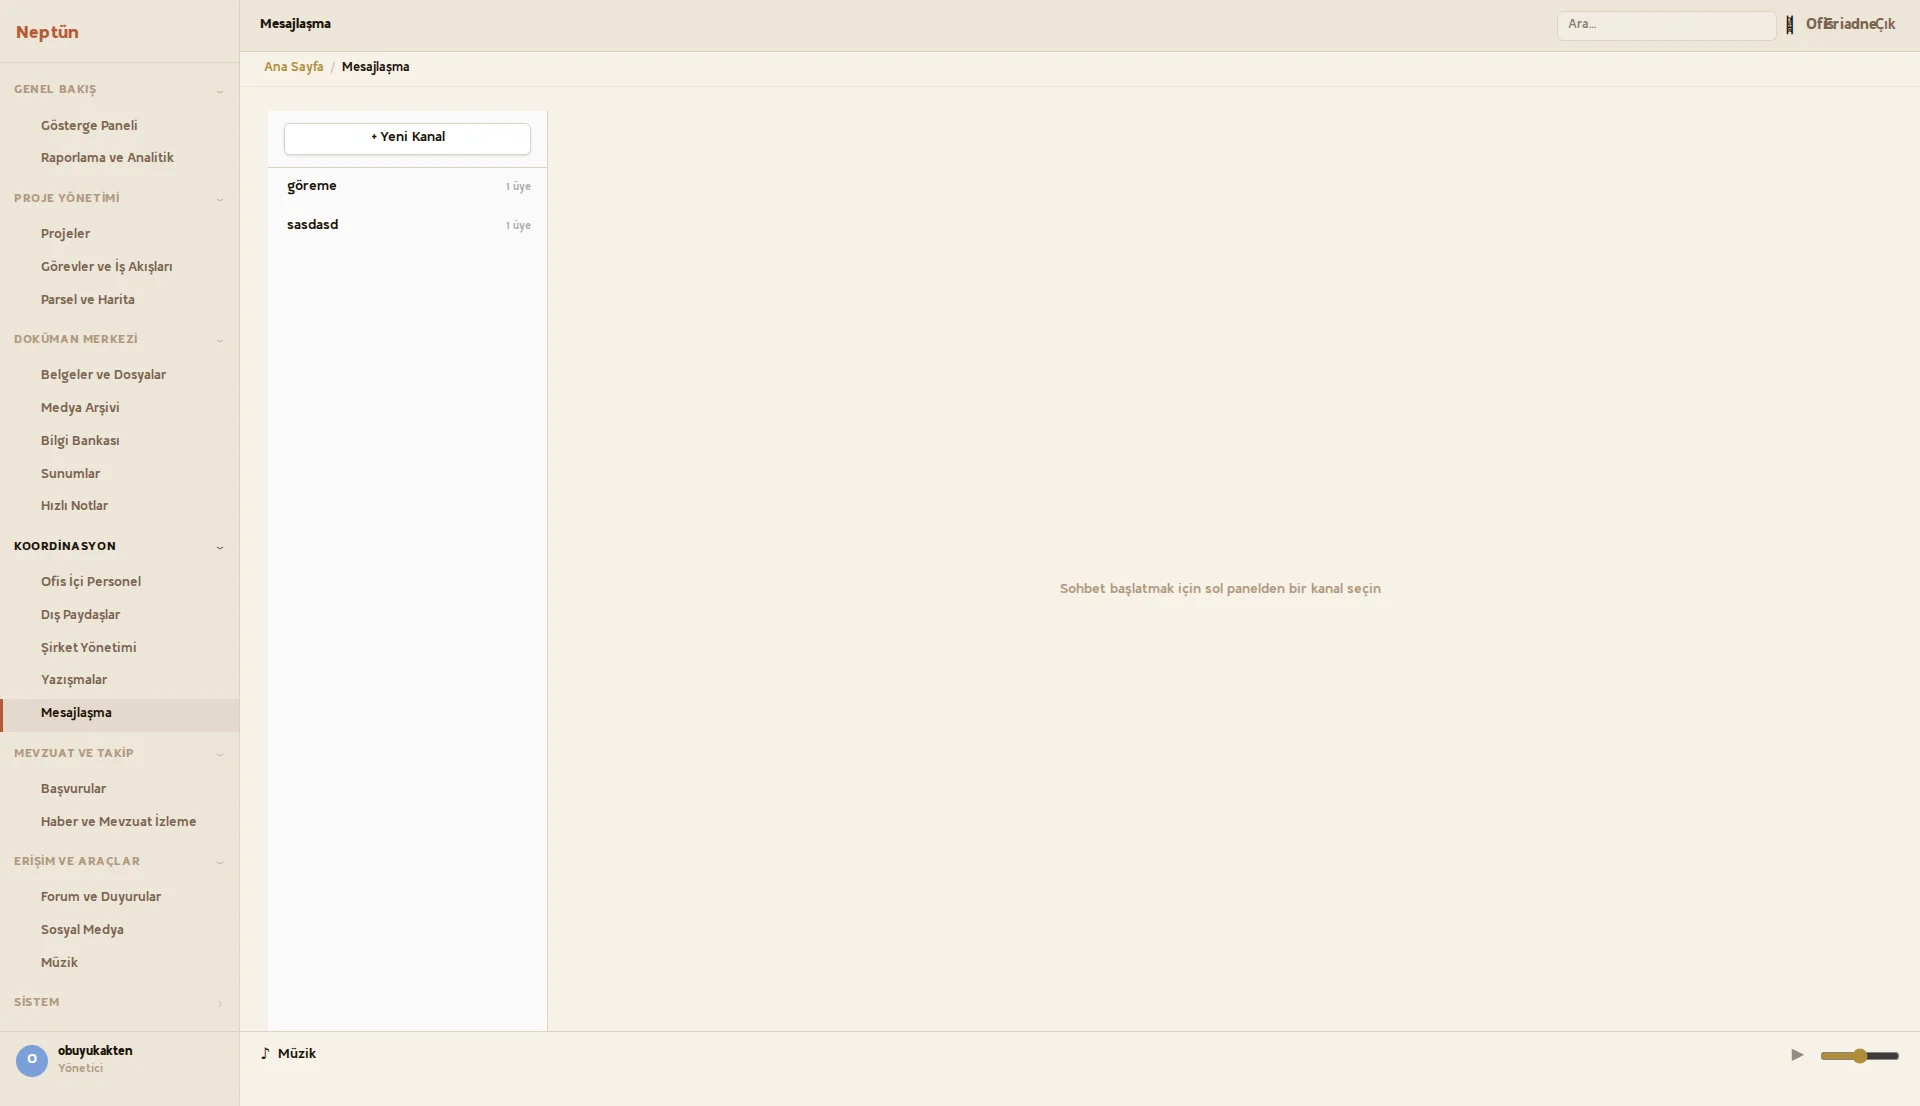Focus the Ara search field
Image resolution: width=1920 pixels, height=1106 pixels.
point(1666,25)
